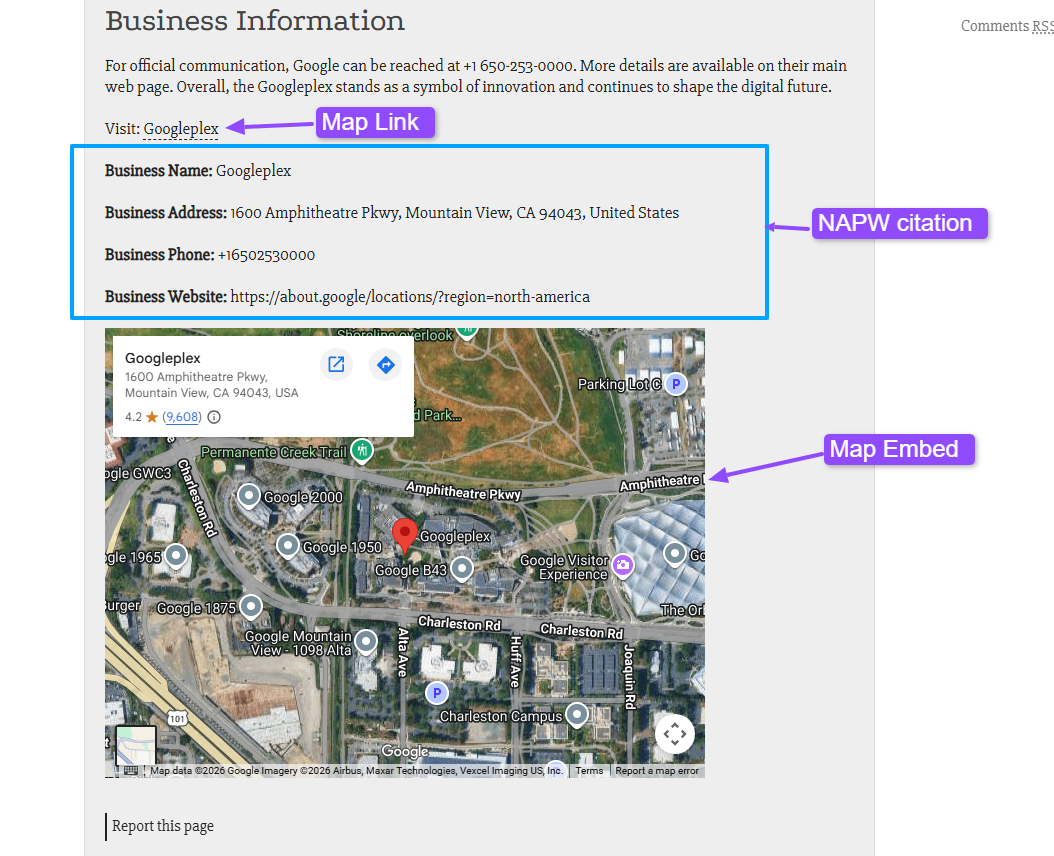Image resolution: width=1054 pixels, height=856 pixels.
Task: Click the Parking Lot C parking icon
Action: click(x=676, y=384)
